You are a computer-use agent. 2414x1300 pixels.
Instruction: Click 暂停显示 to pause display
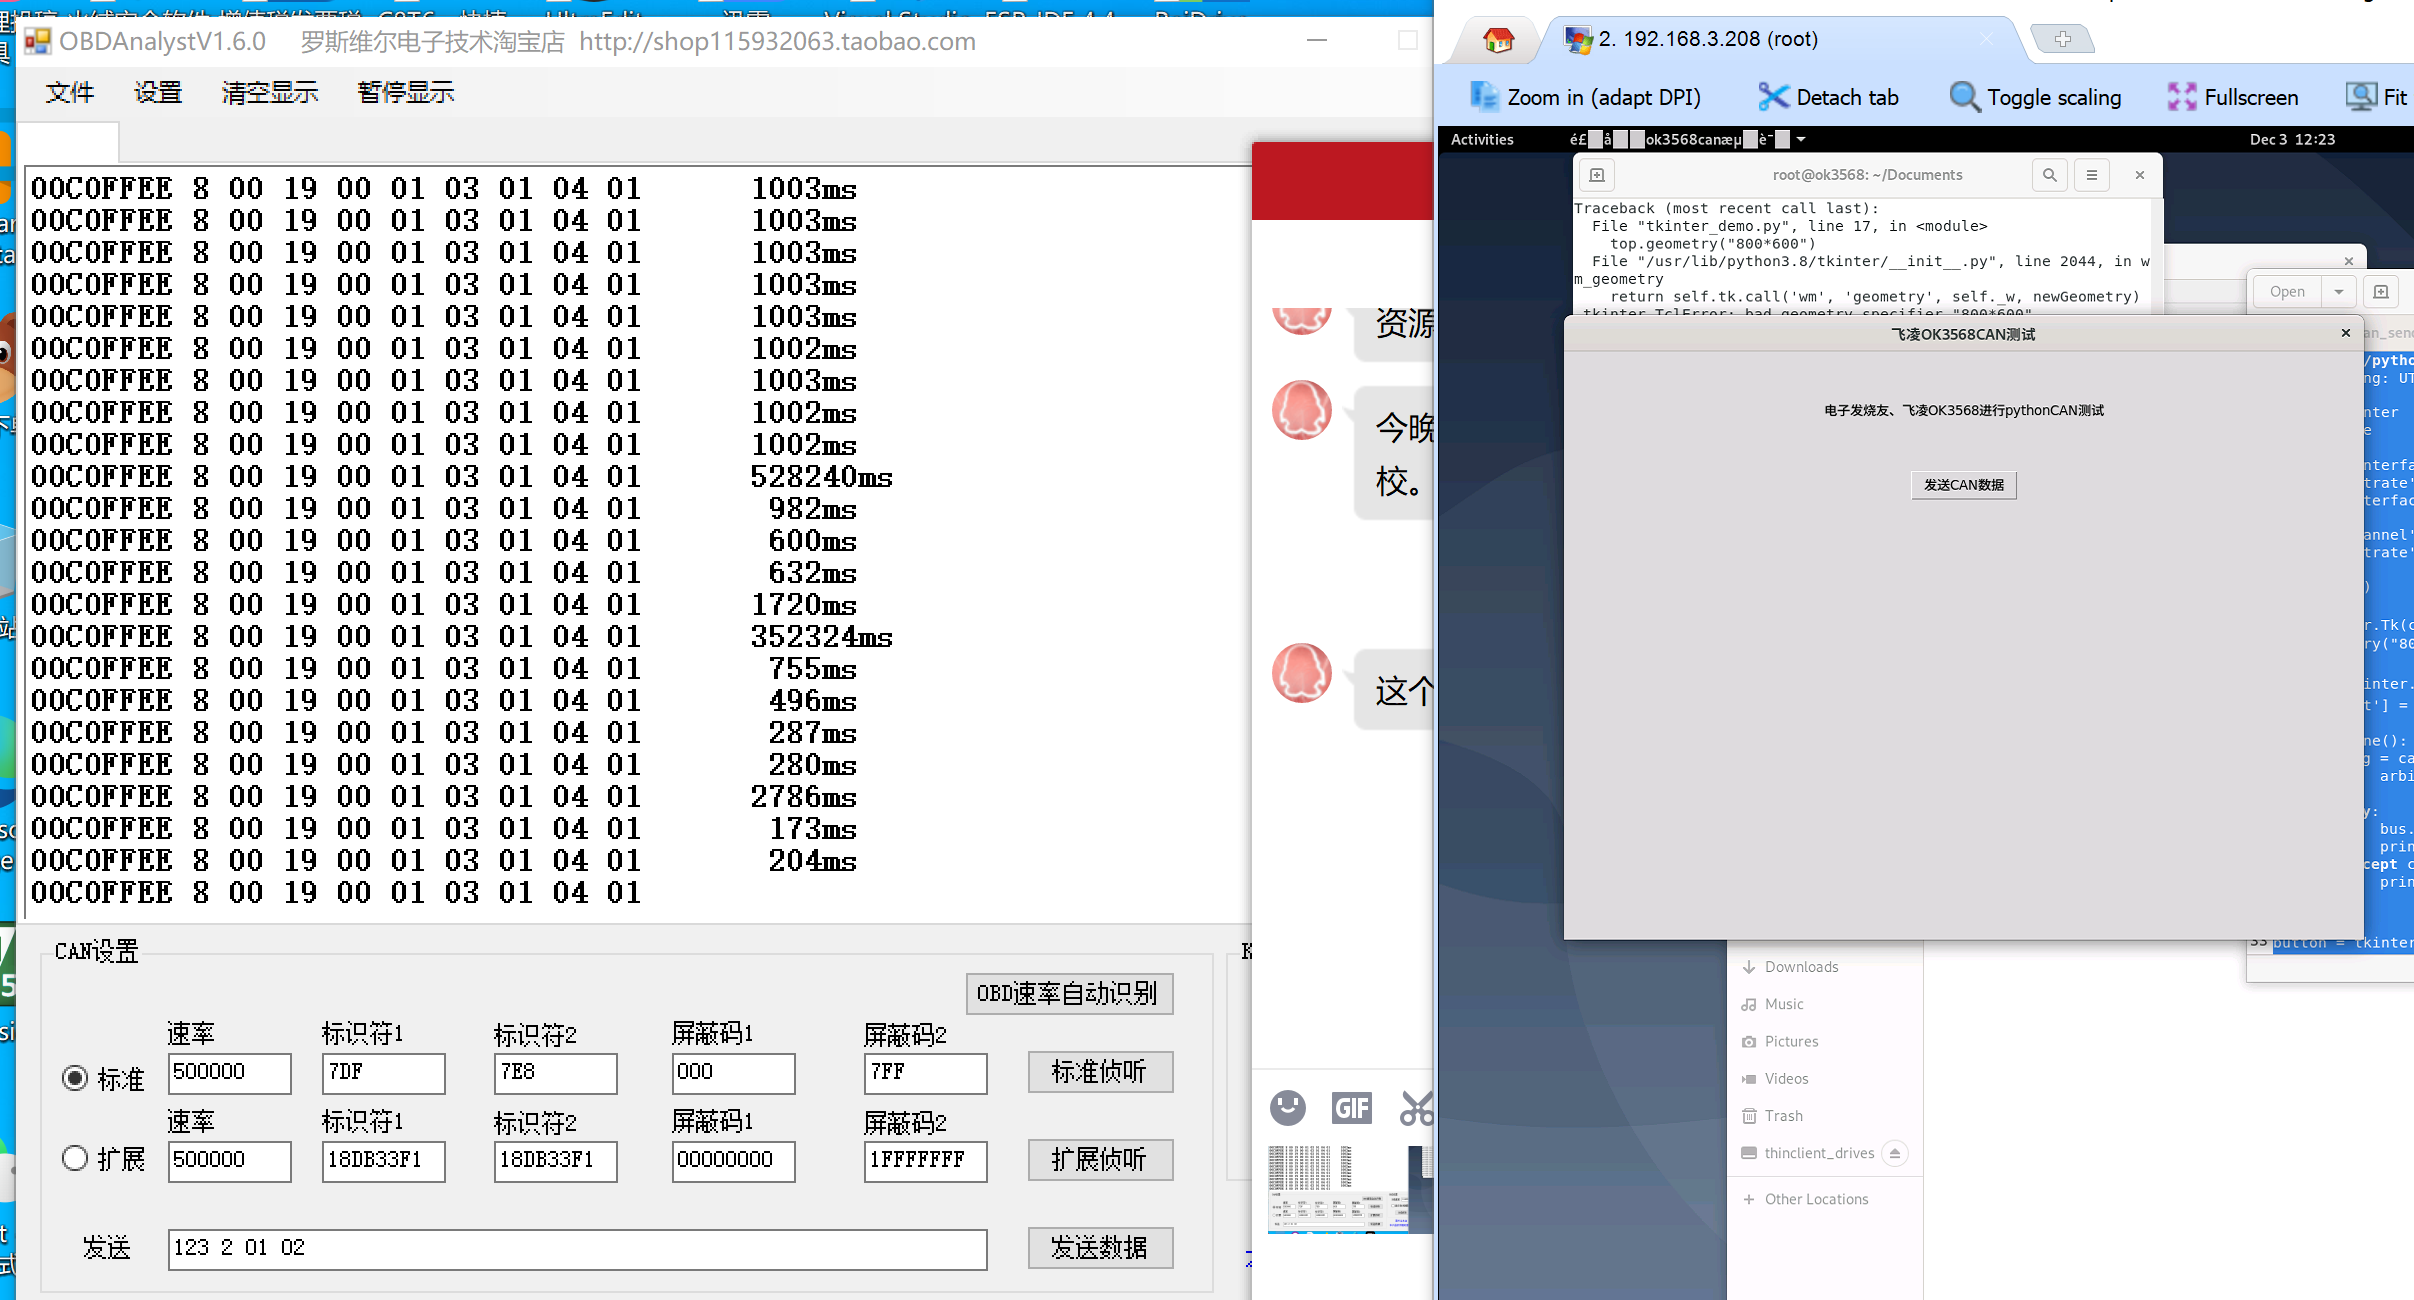[x=406, y=93]
